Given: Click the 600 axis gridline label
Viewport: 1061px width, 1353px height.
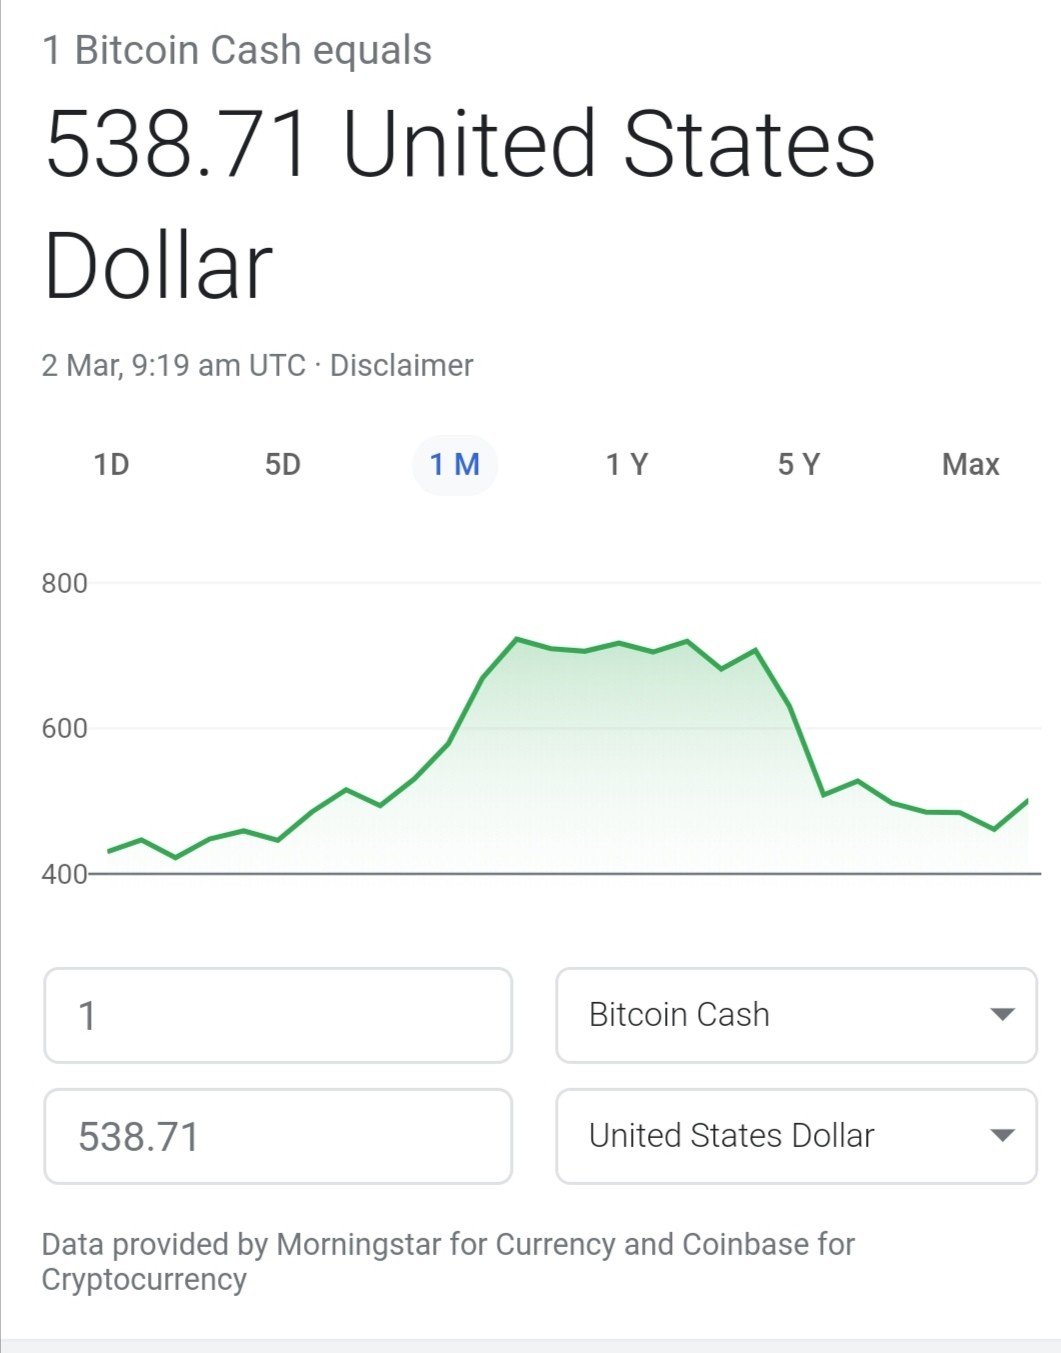Looking at the screenshot, I should pos(64,729).
